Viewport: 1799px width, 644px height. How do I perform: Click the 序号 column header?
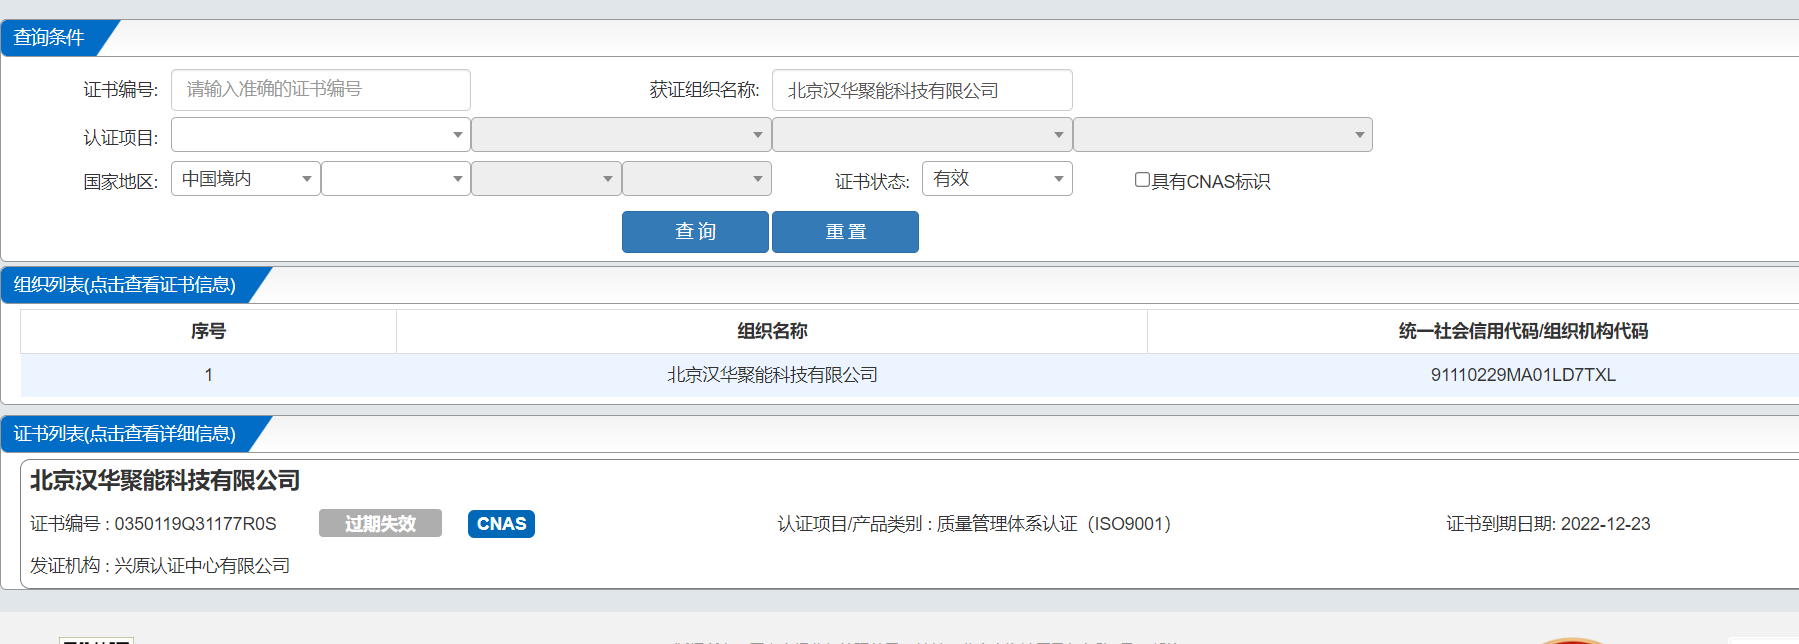pos(208,331)
